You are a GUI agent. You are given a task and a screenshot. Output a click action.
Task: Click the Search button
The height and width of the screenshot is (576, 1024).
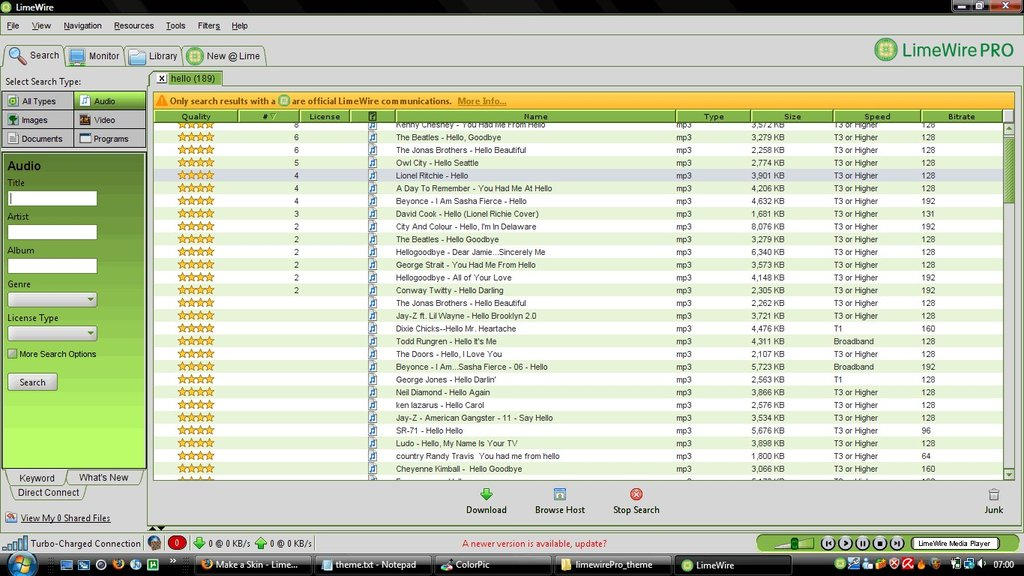pyautogui.click(x=31, y=381)
